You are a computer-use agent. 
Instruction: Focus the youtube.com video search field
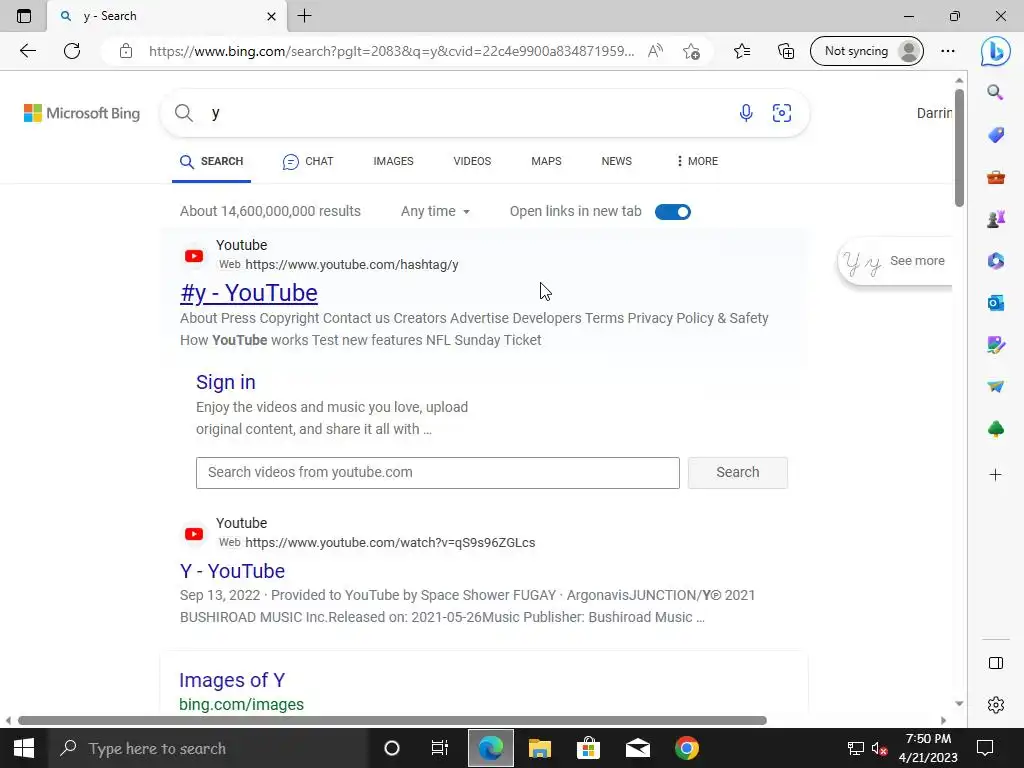438,472
